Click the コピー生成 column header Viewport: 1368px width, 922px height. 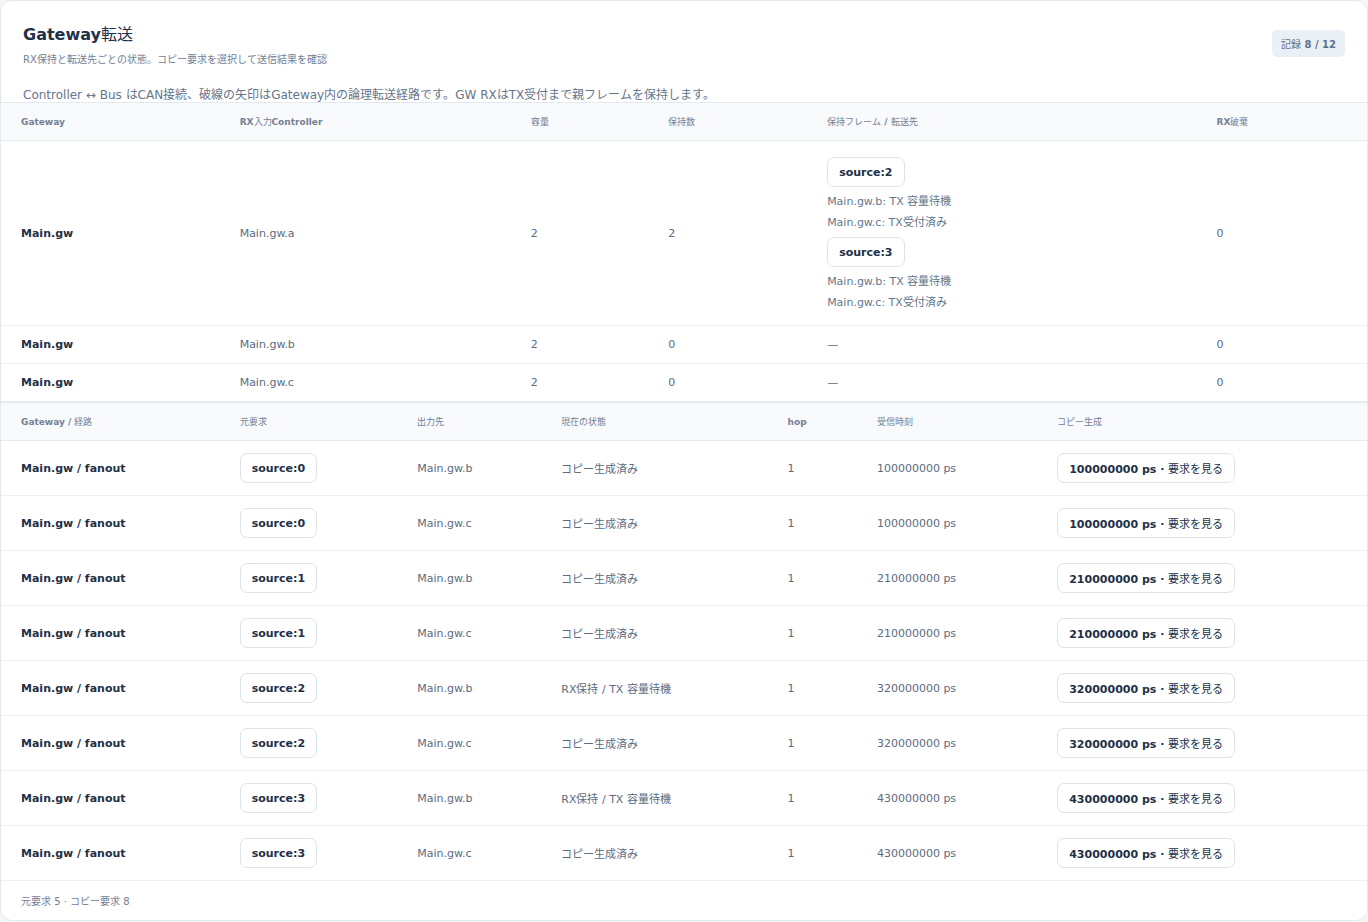pyautogui.click(x=1079, y=422)
